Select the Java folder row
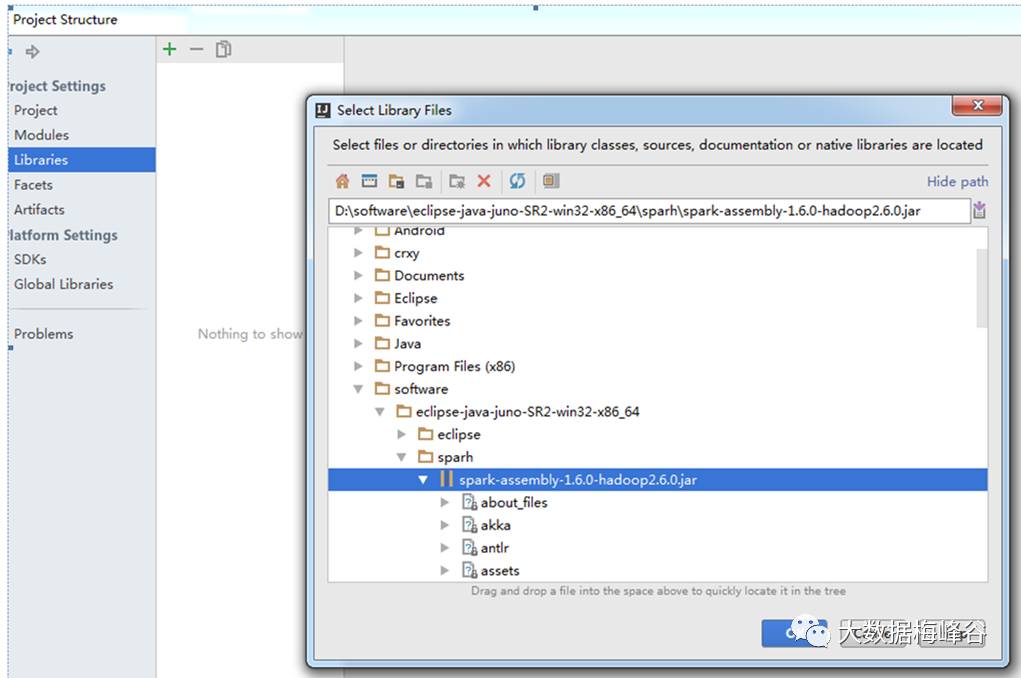 (x=658, y=343)
